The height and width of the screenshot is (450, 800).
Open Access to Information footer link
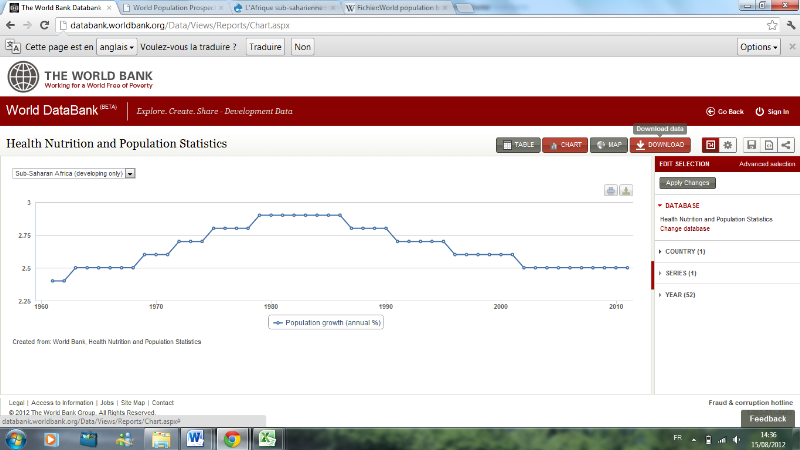pos(62,403)
